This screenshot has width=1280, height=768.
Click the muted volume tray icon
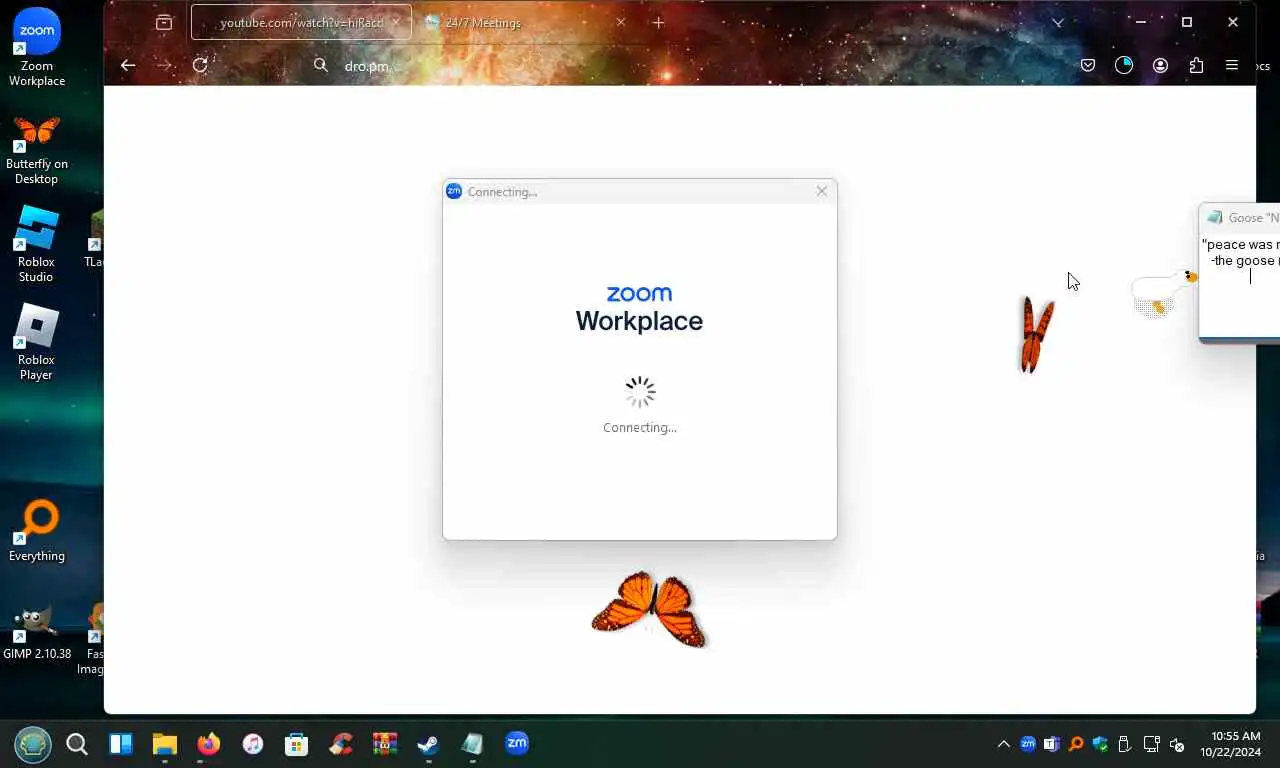pyautogui.click(x=1177, y=744)
